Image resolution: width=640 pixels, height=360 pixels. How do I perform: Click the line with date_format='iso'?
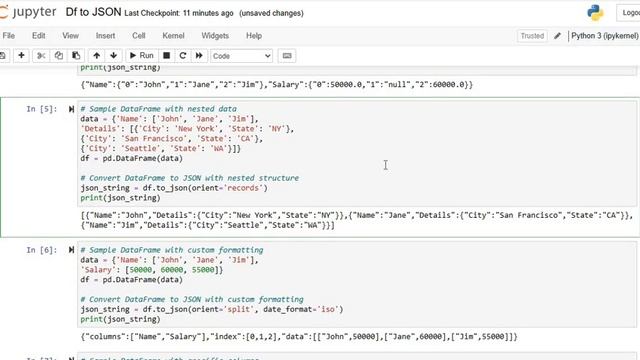pos(212,309)
